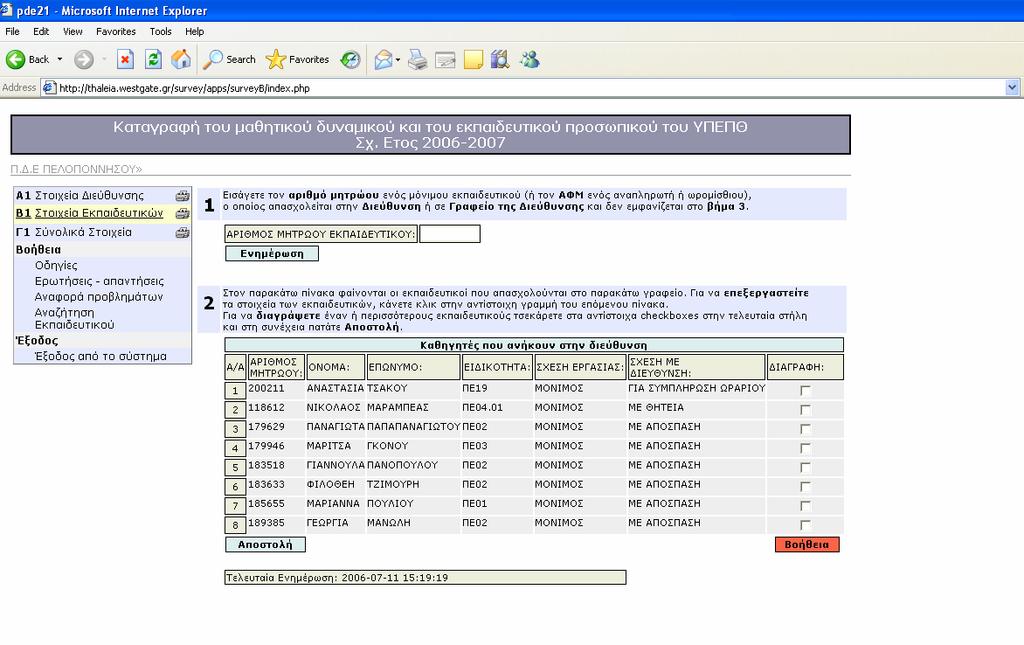The height and width of the screenshot is (645, 1024).
Task: Tick delete checkbox for ΝΙΚΟΛΑΟΣ ΜΑΡΑΜΠΕΑΣ
Action: tap(805, 410)
